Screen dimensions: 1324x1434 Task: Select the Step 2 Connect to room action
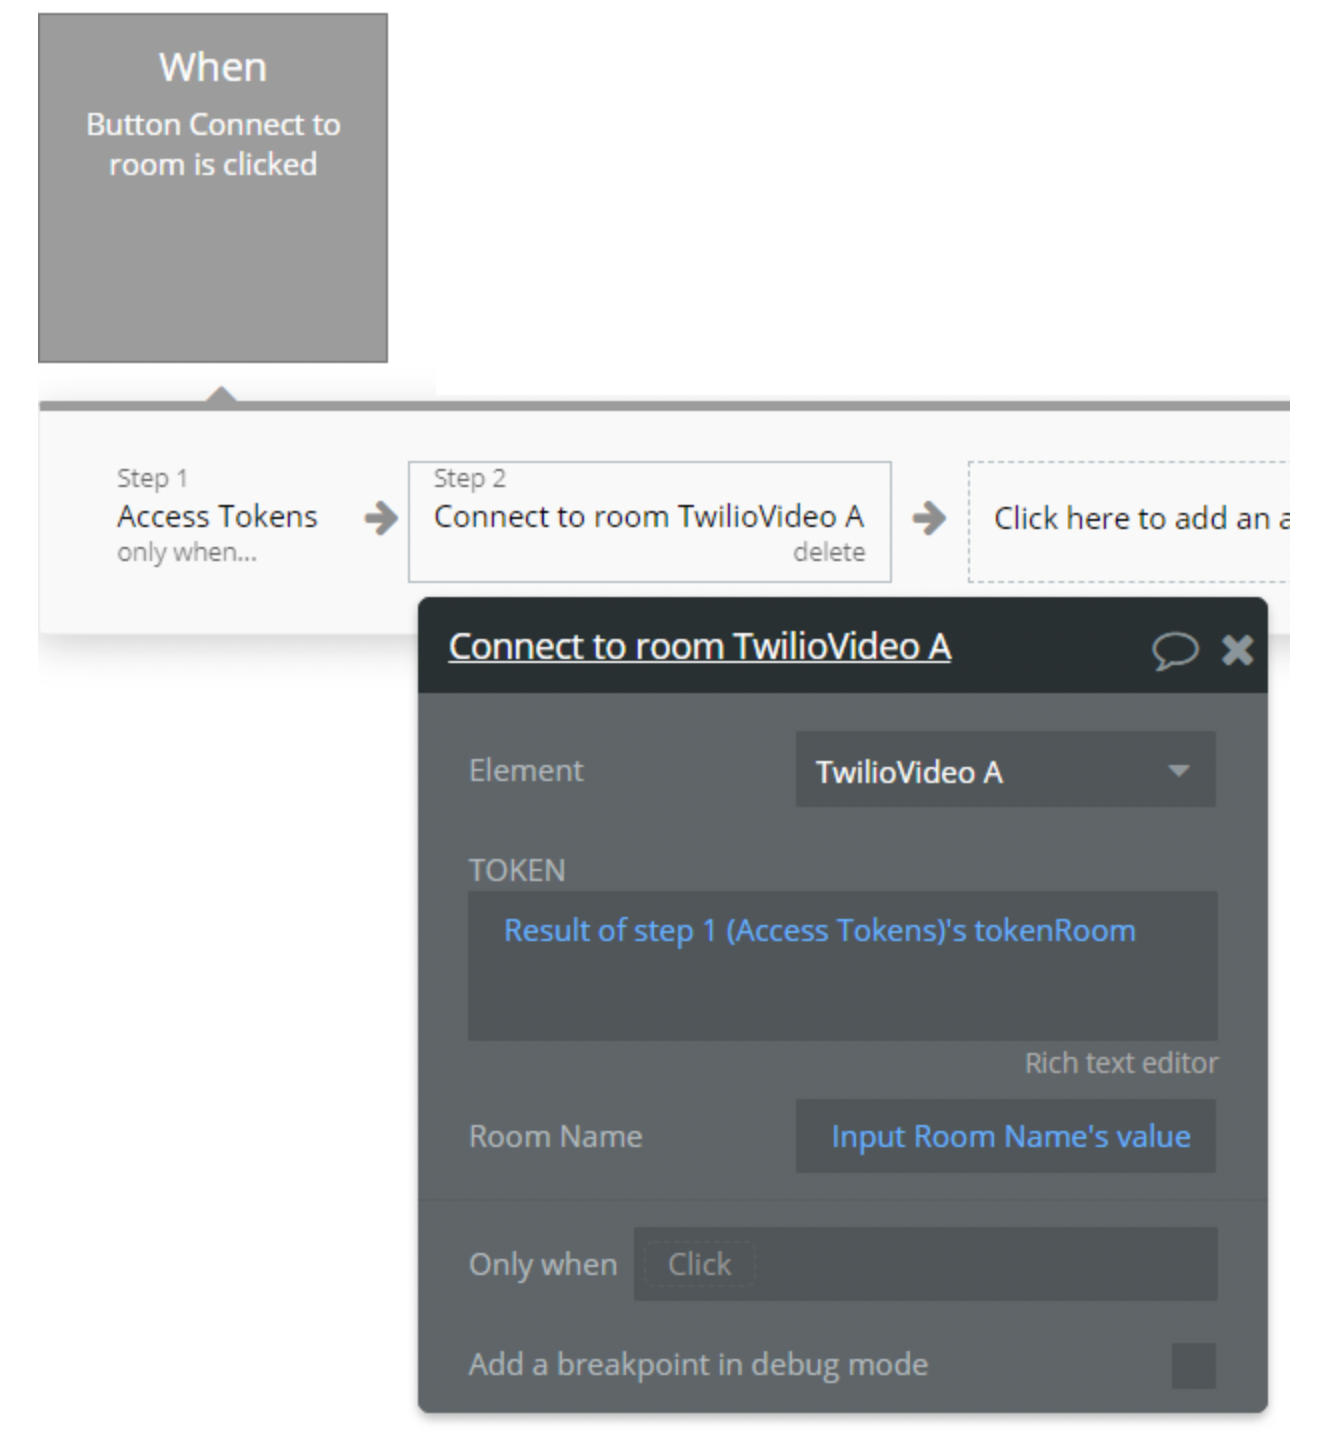[648, 516]
